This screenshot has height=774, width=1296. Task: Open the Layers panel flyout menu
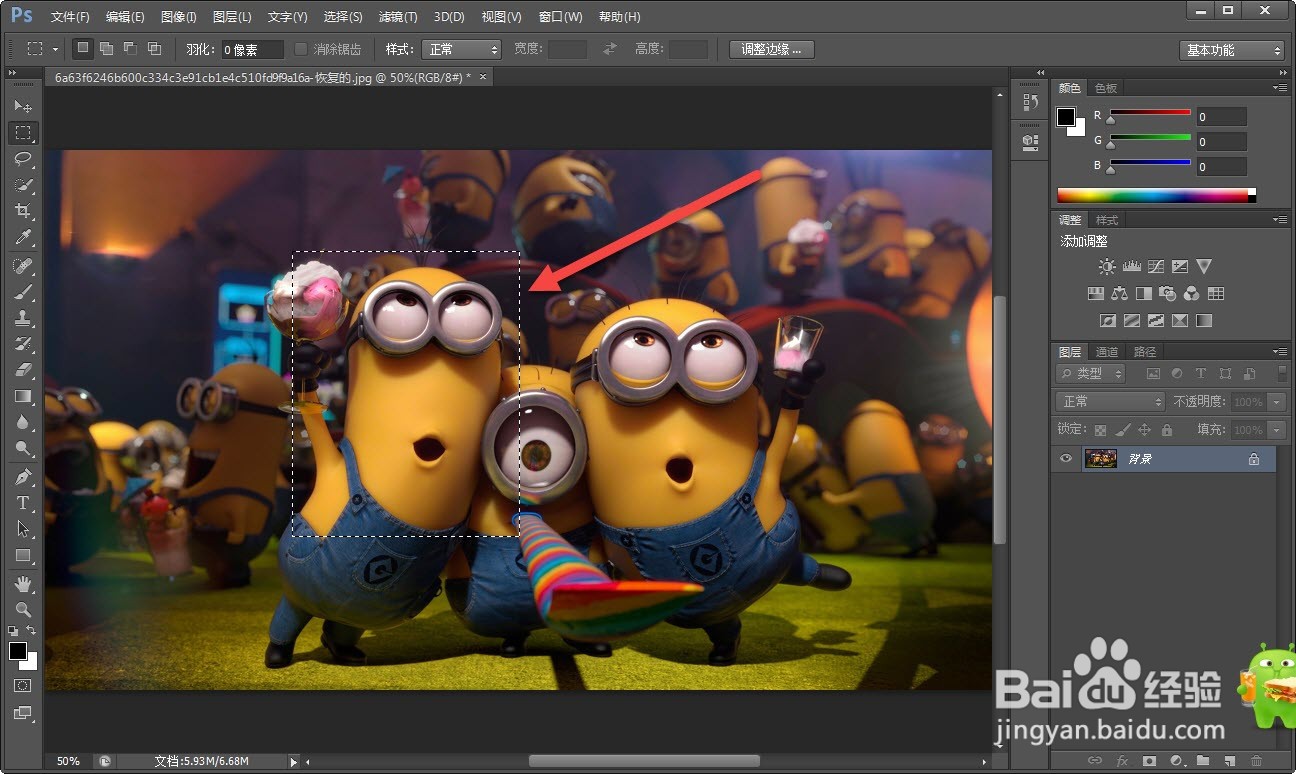click(x=1280, y=352)
